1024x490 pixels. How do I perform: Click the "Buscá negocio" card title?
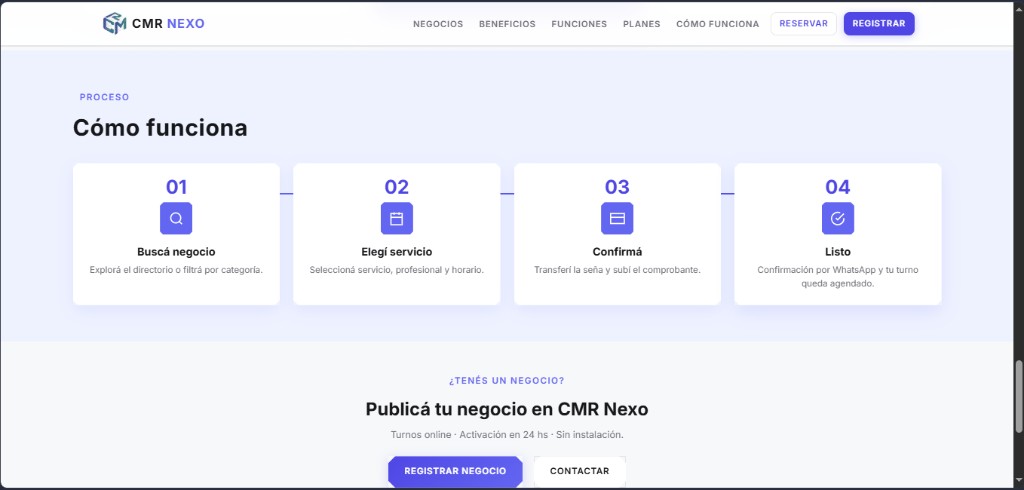coord(176,252)
